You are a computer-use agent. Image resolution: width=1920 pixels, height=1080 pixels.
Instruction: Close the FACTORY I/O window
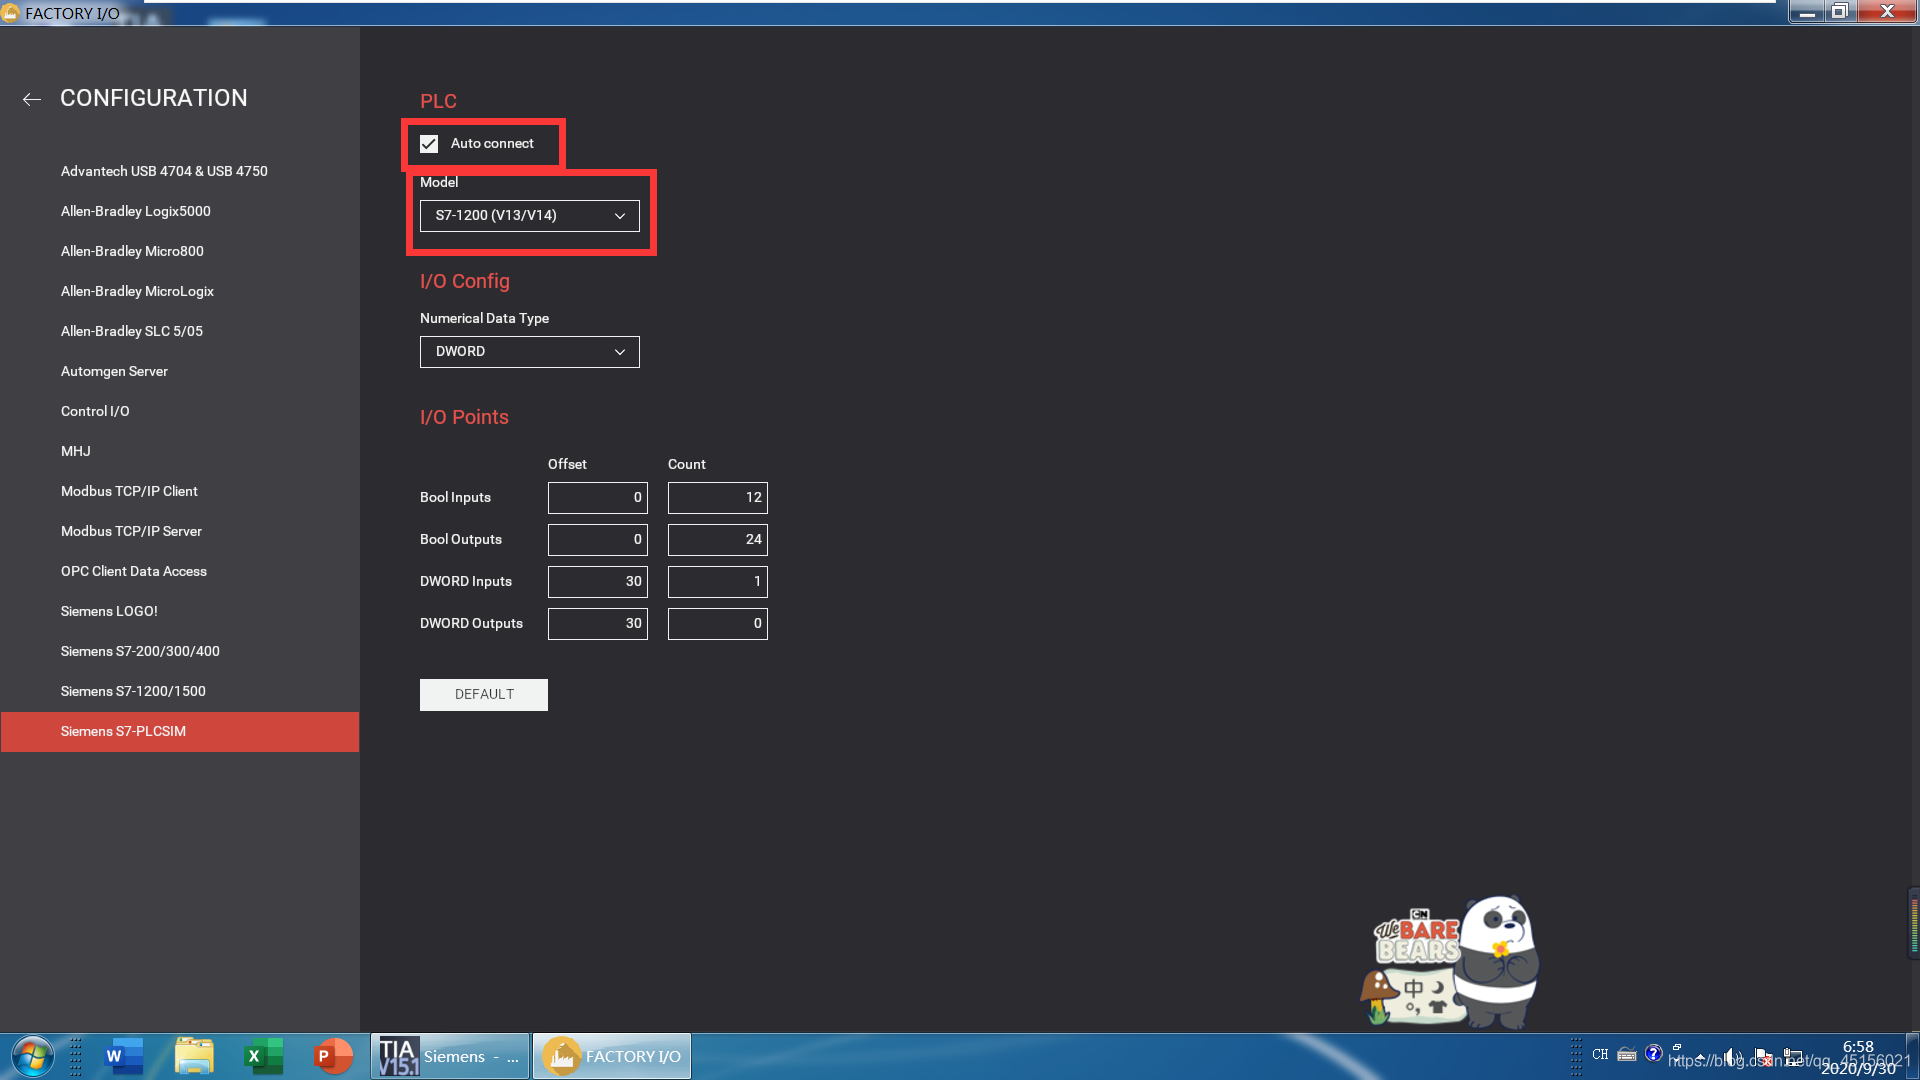(x=1887, y=12)
